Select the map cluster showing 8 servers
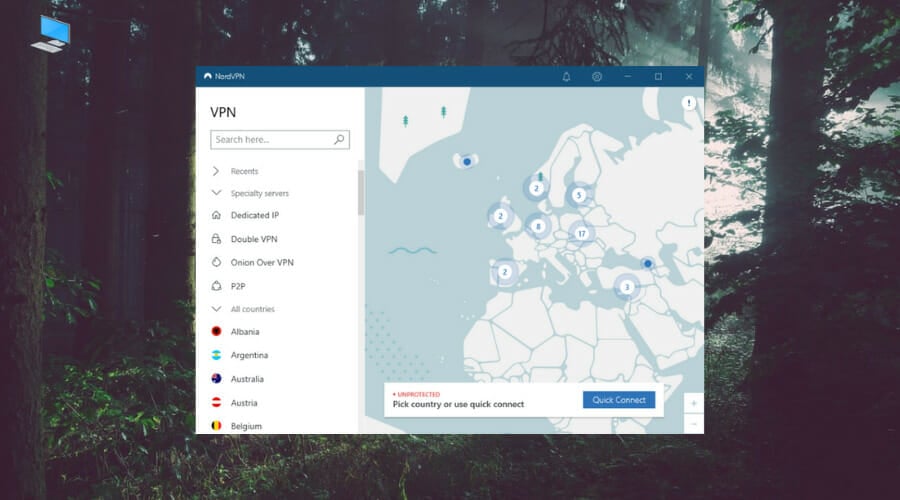Screen dimensions: 900x500 point(538,226)
